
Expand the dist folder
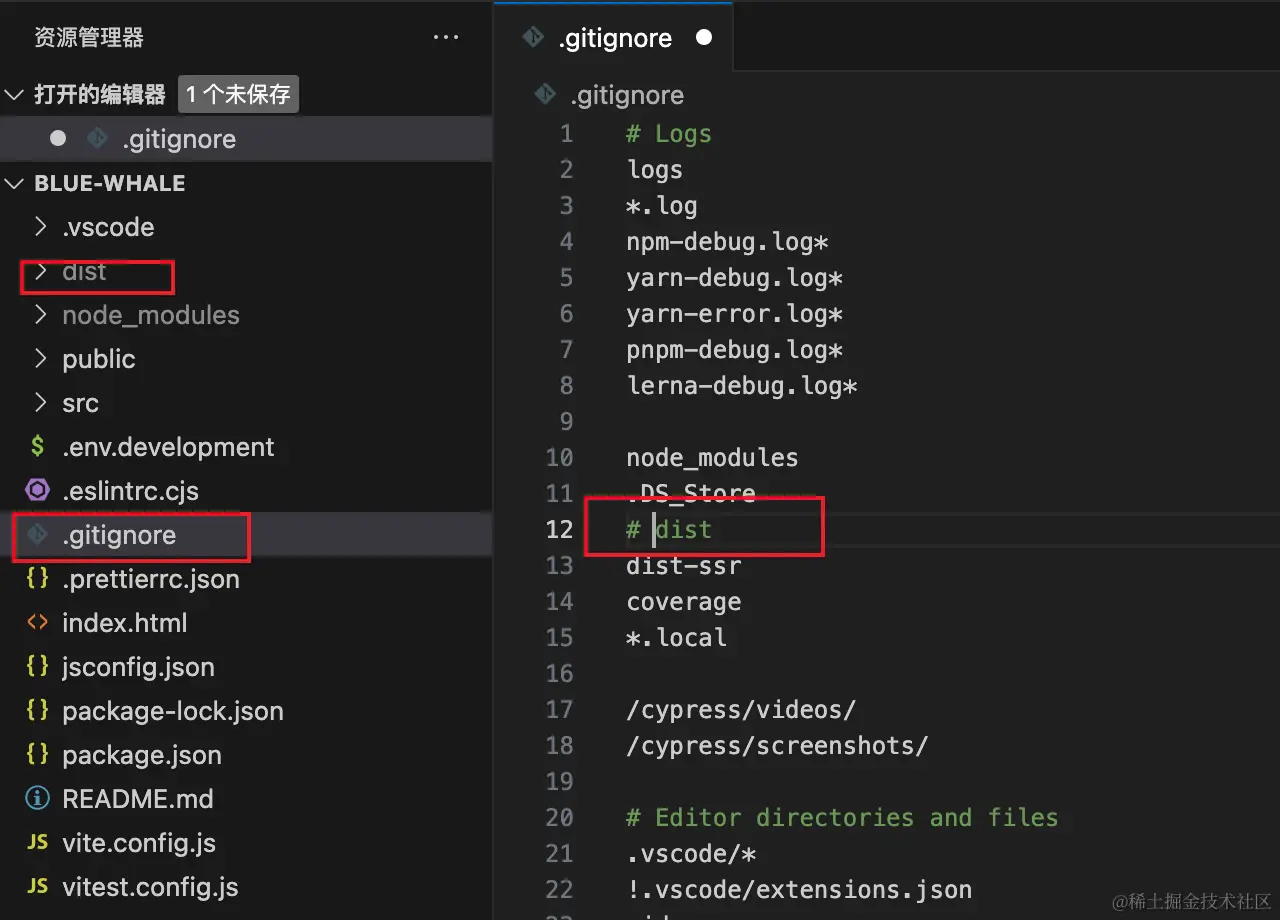click(x=40, y=271)
